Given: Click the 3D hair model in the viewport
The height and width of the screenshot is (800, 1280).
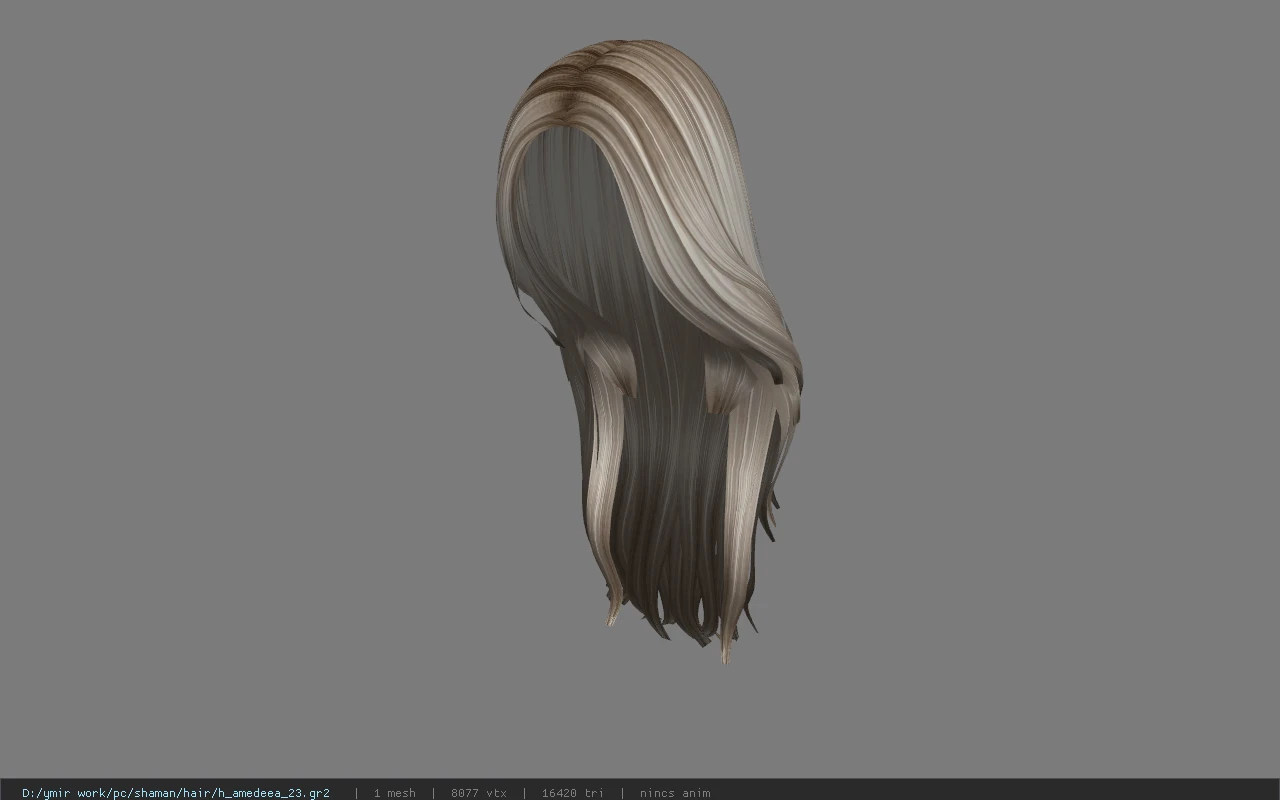Looking at the screenshot, I should [650, 350].
